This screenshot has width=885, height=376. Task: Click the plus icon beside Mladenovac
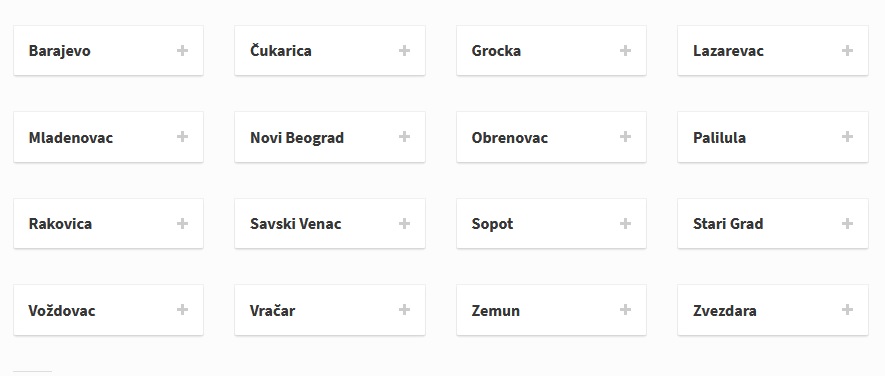click(x=182, y=137)
